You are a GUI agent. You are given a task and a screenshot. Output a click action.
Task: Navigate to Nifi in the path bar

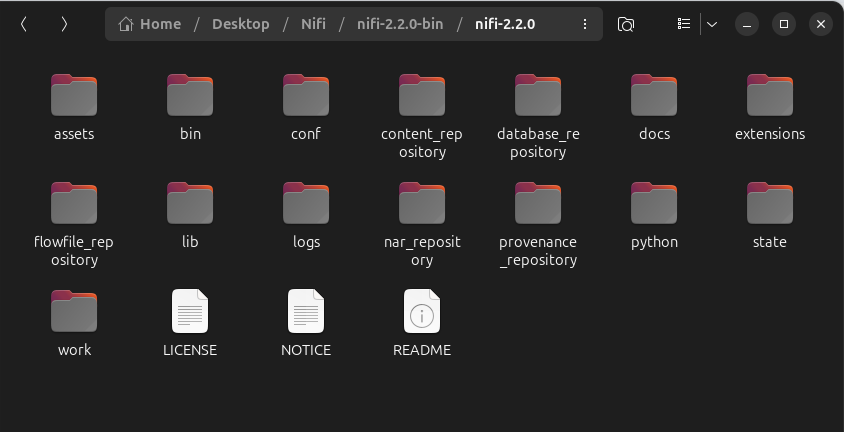pos(313,24)
